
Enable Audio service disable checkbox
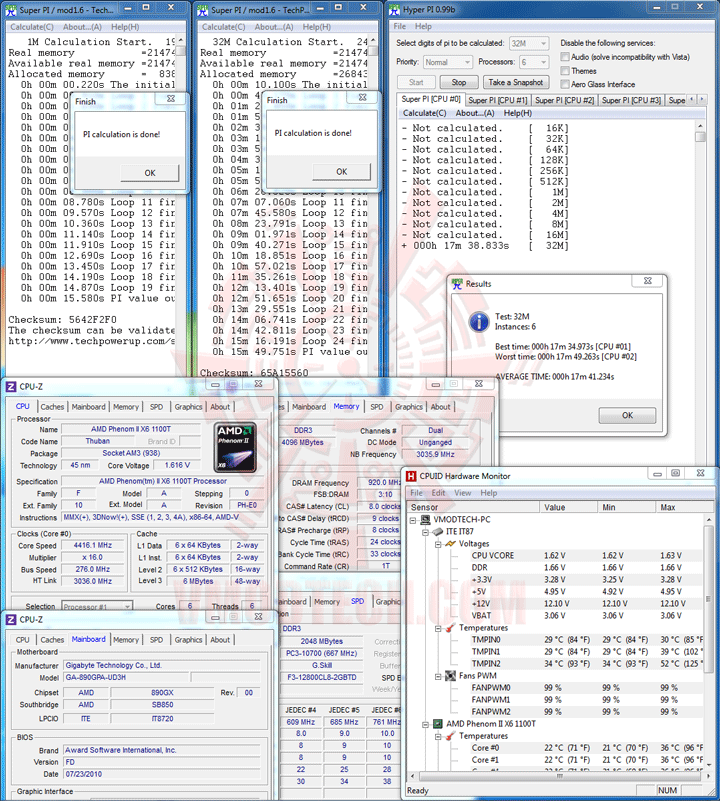(x=565, y=57)
